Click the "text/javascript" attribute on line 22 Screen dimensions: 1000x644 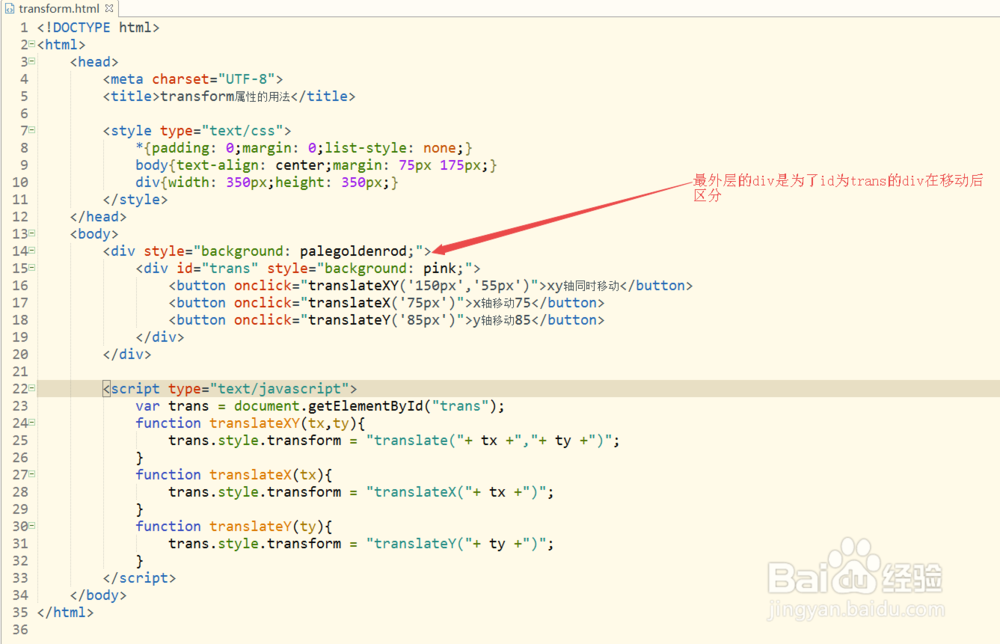coord(279,389)
